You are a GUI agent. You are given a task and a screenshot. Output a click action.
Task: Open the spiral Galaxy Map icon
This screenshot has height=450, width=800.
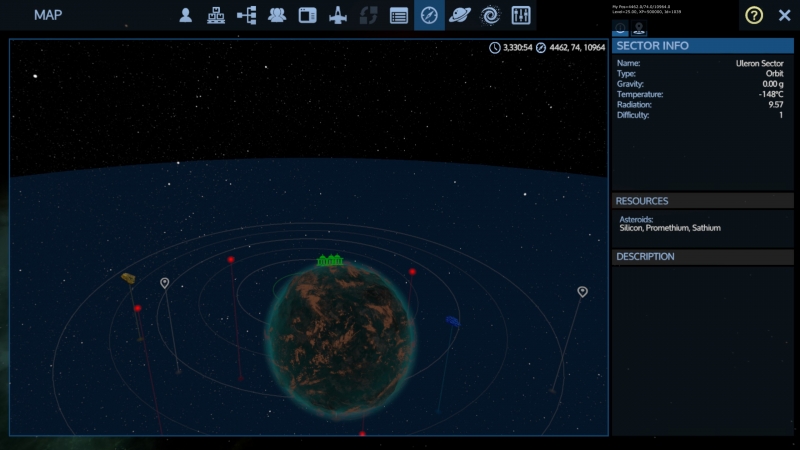point(490,15)
